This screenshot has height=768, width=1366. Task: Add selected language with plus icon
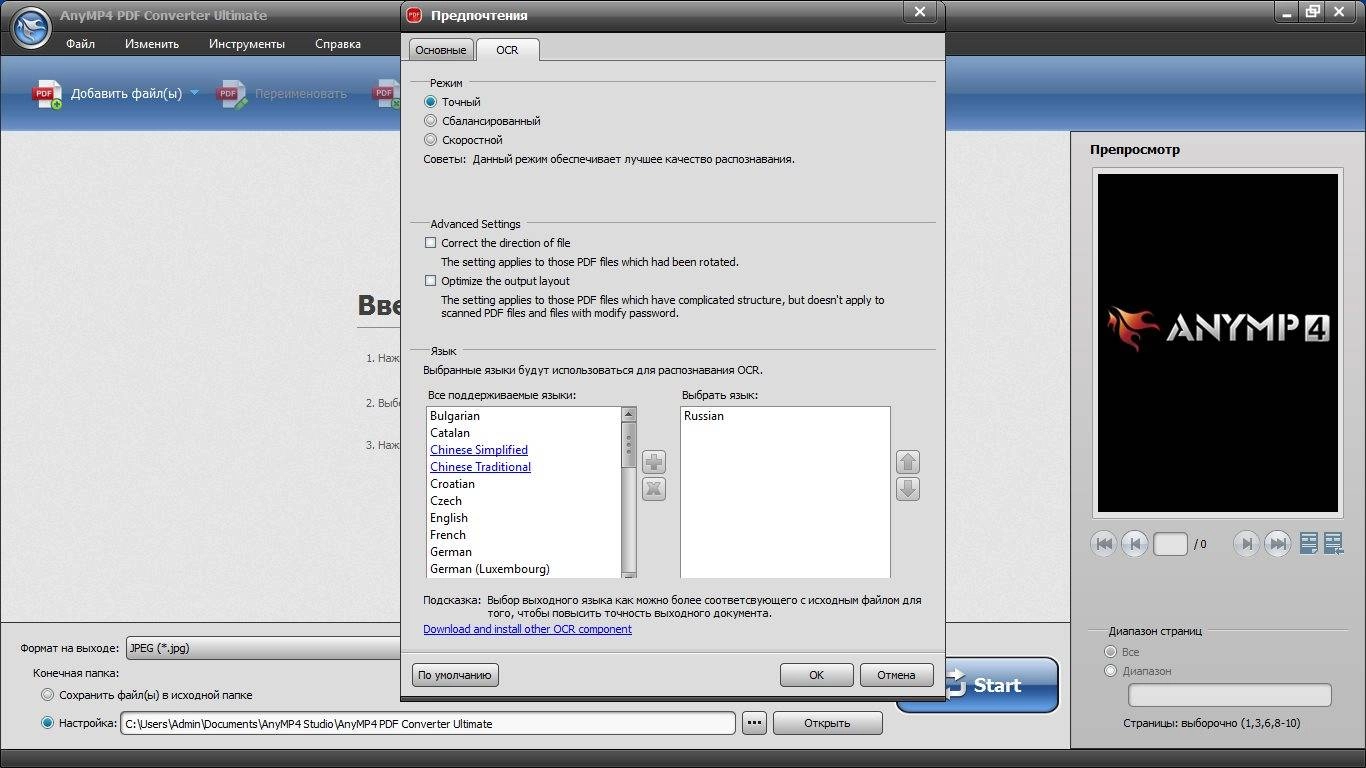[x=654, y=462]
